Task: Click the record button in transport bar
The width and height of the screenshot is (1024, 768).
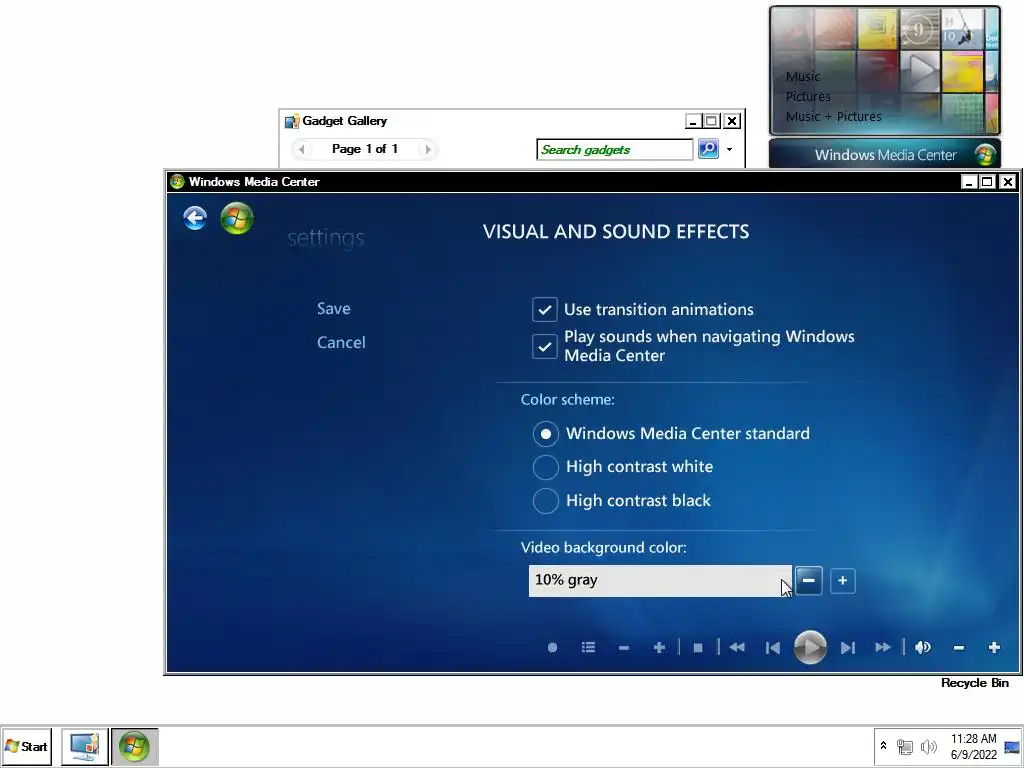Action: pyautogui.click(x=552, y=647)
